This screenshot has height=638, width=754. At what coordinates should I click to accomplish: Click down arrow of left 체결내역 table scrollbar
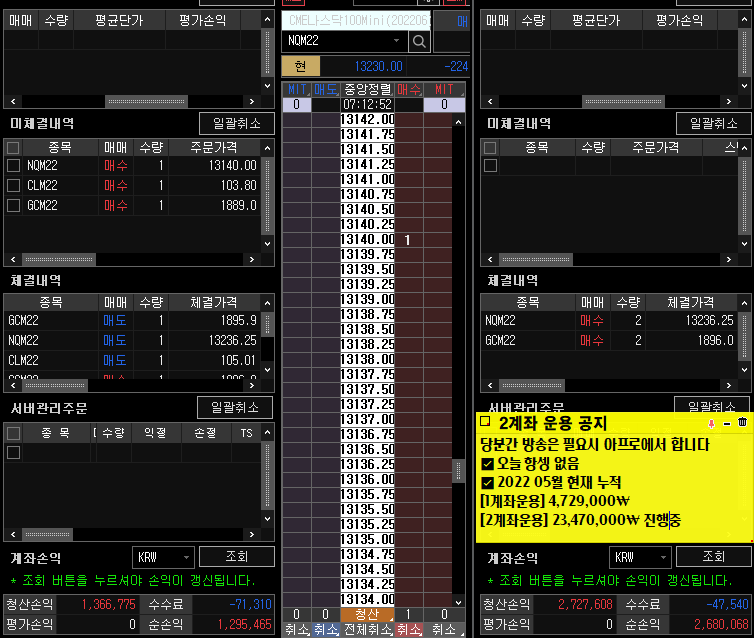pos(267,370)
